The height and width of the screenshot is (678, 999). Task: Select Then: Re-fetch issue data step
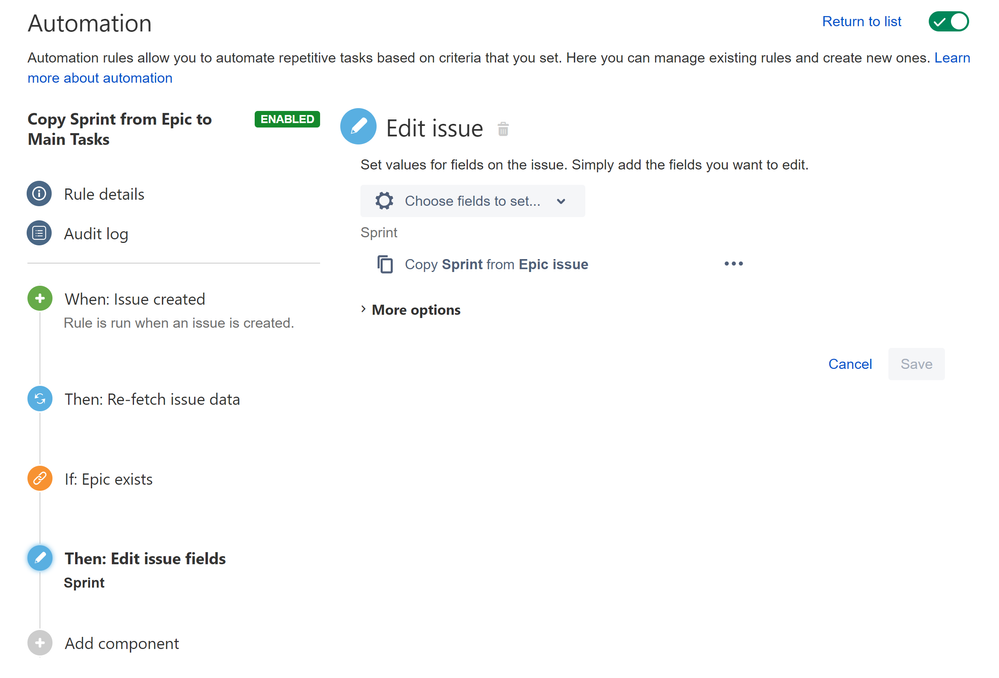(152, 400)
